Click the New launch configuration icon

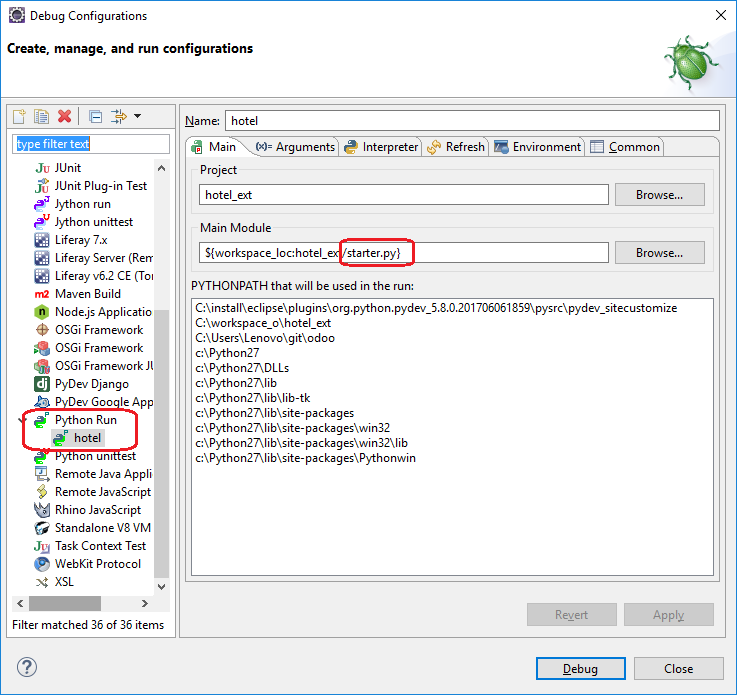click(x=20, y=117)
